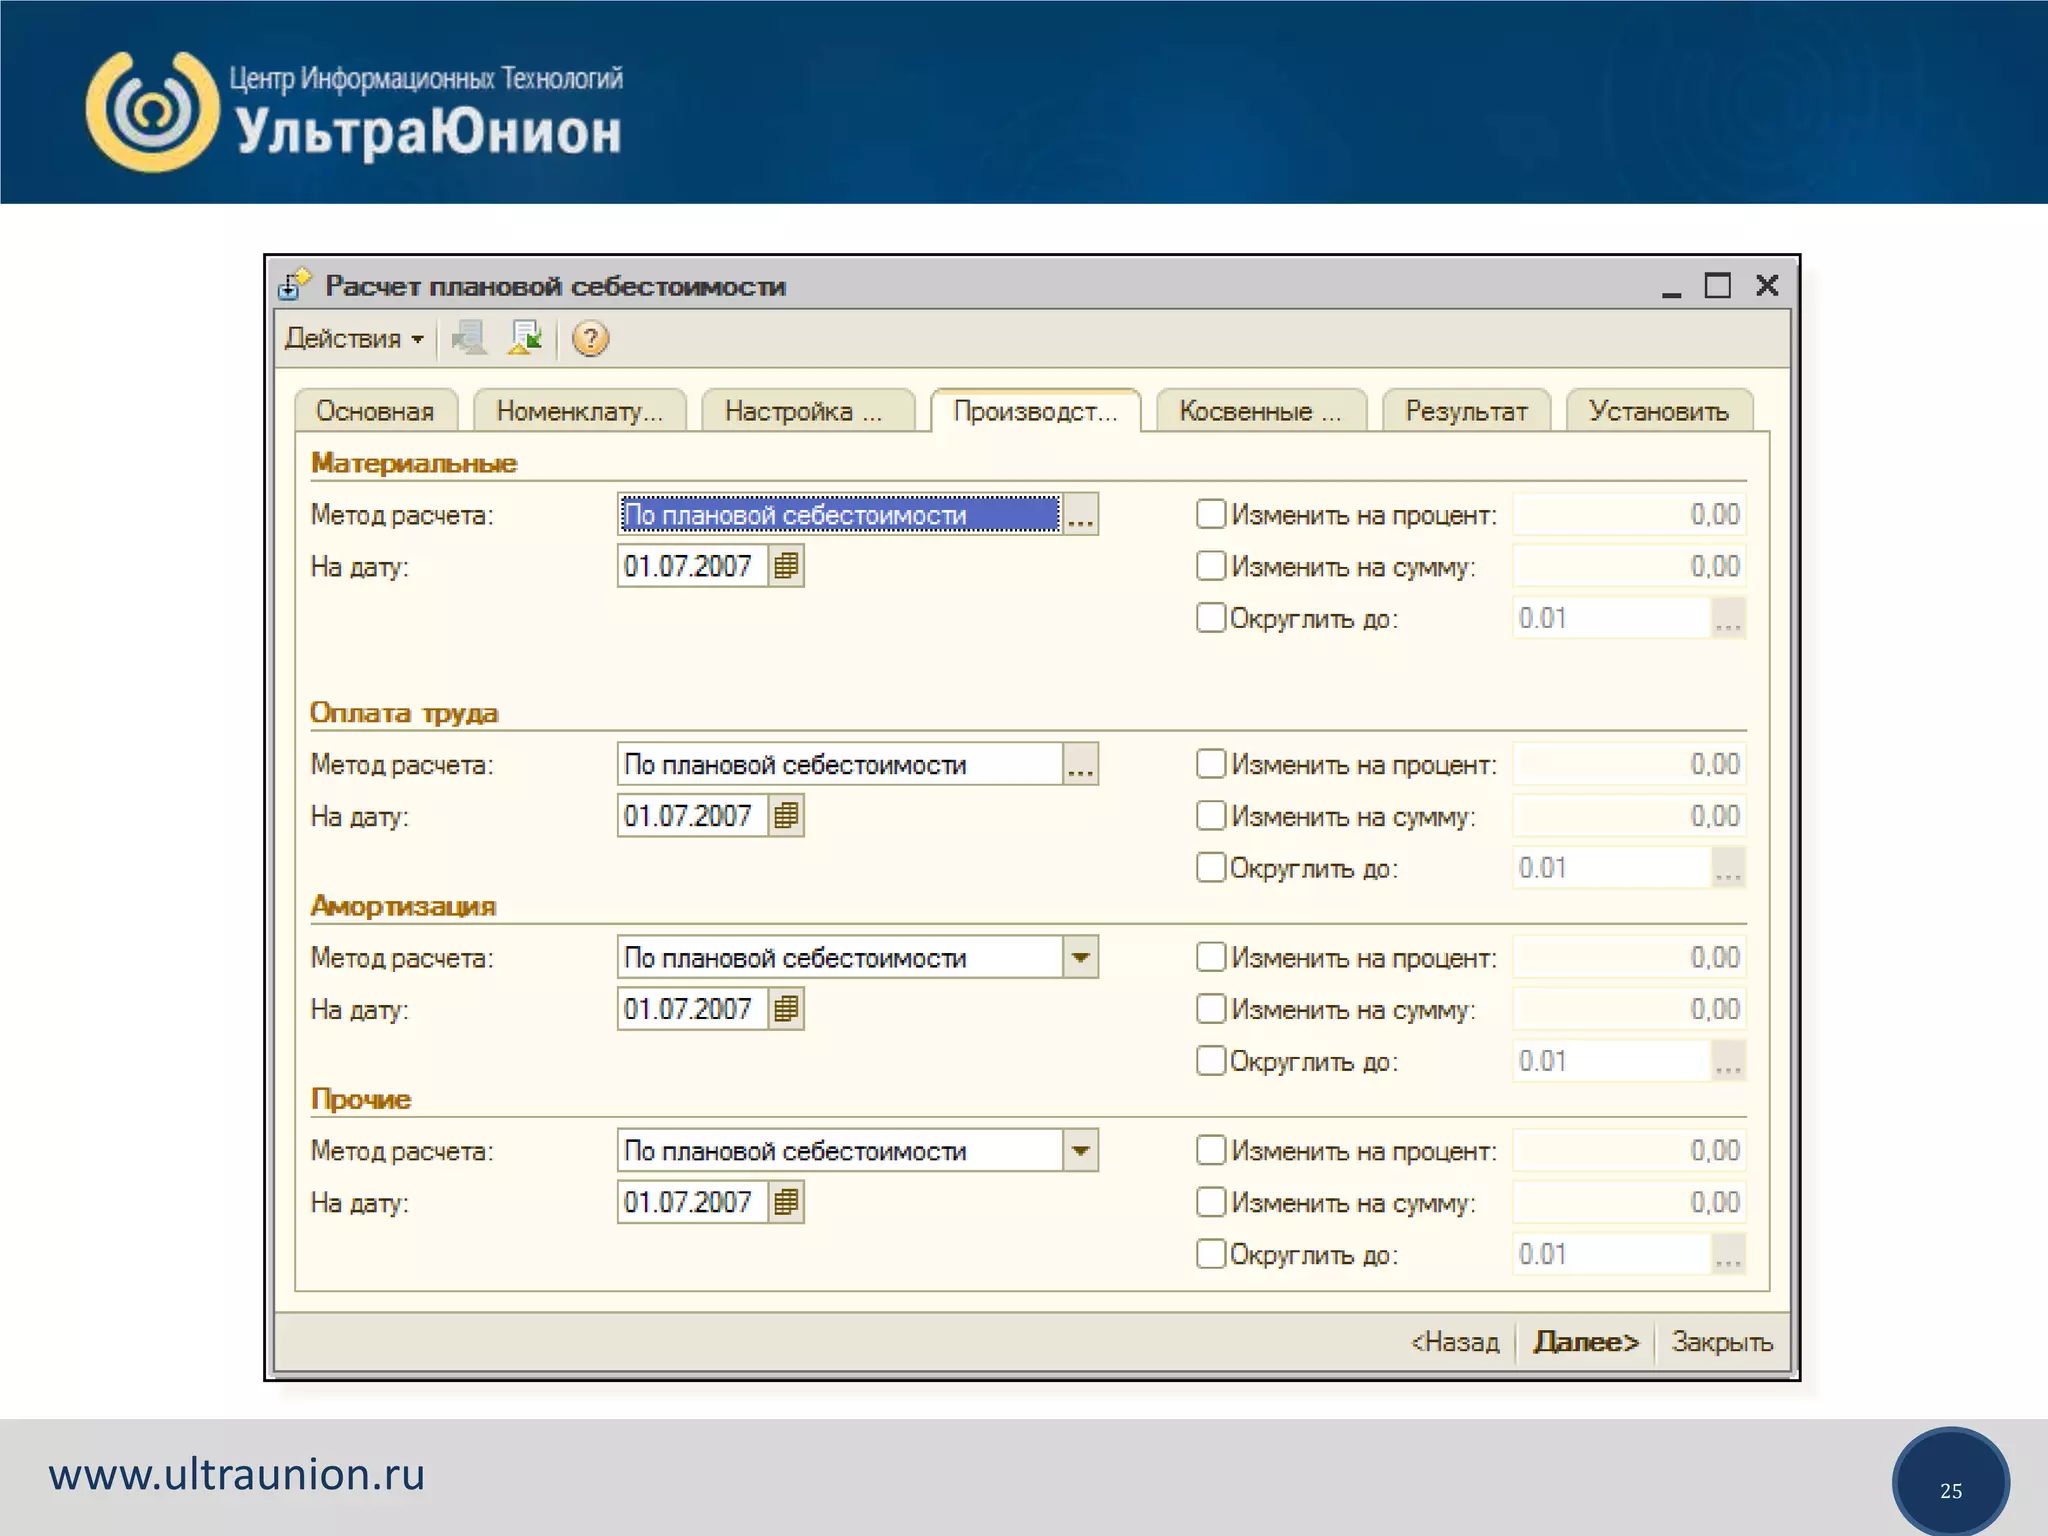The image size is (2048, 1536).
Task: Enable Изменить на процент under Прочие
Action: pyautogui.click(x=1210, y=1150)
